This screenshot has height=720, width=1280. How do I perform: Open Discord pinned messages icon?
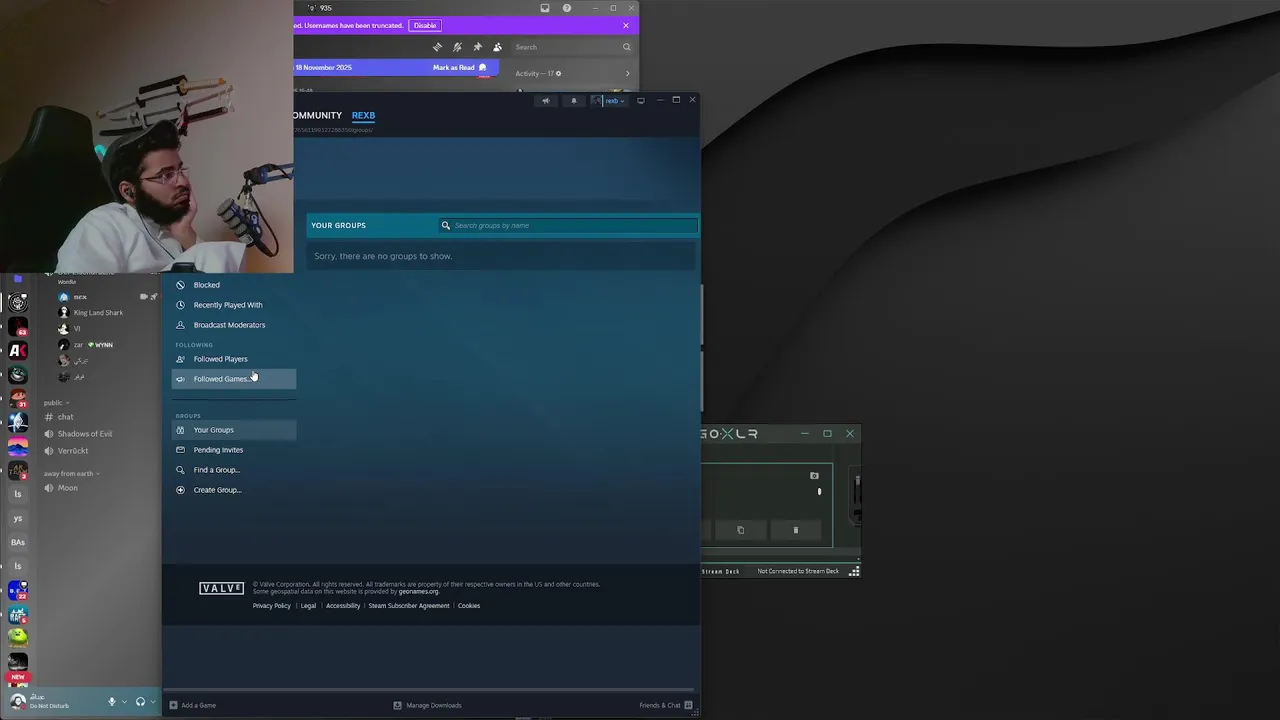[477, 47]
